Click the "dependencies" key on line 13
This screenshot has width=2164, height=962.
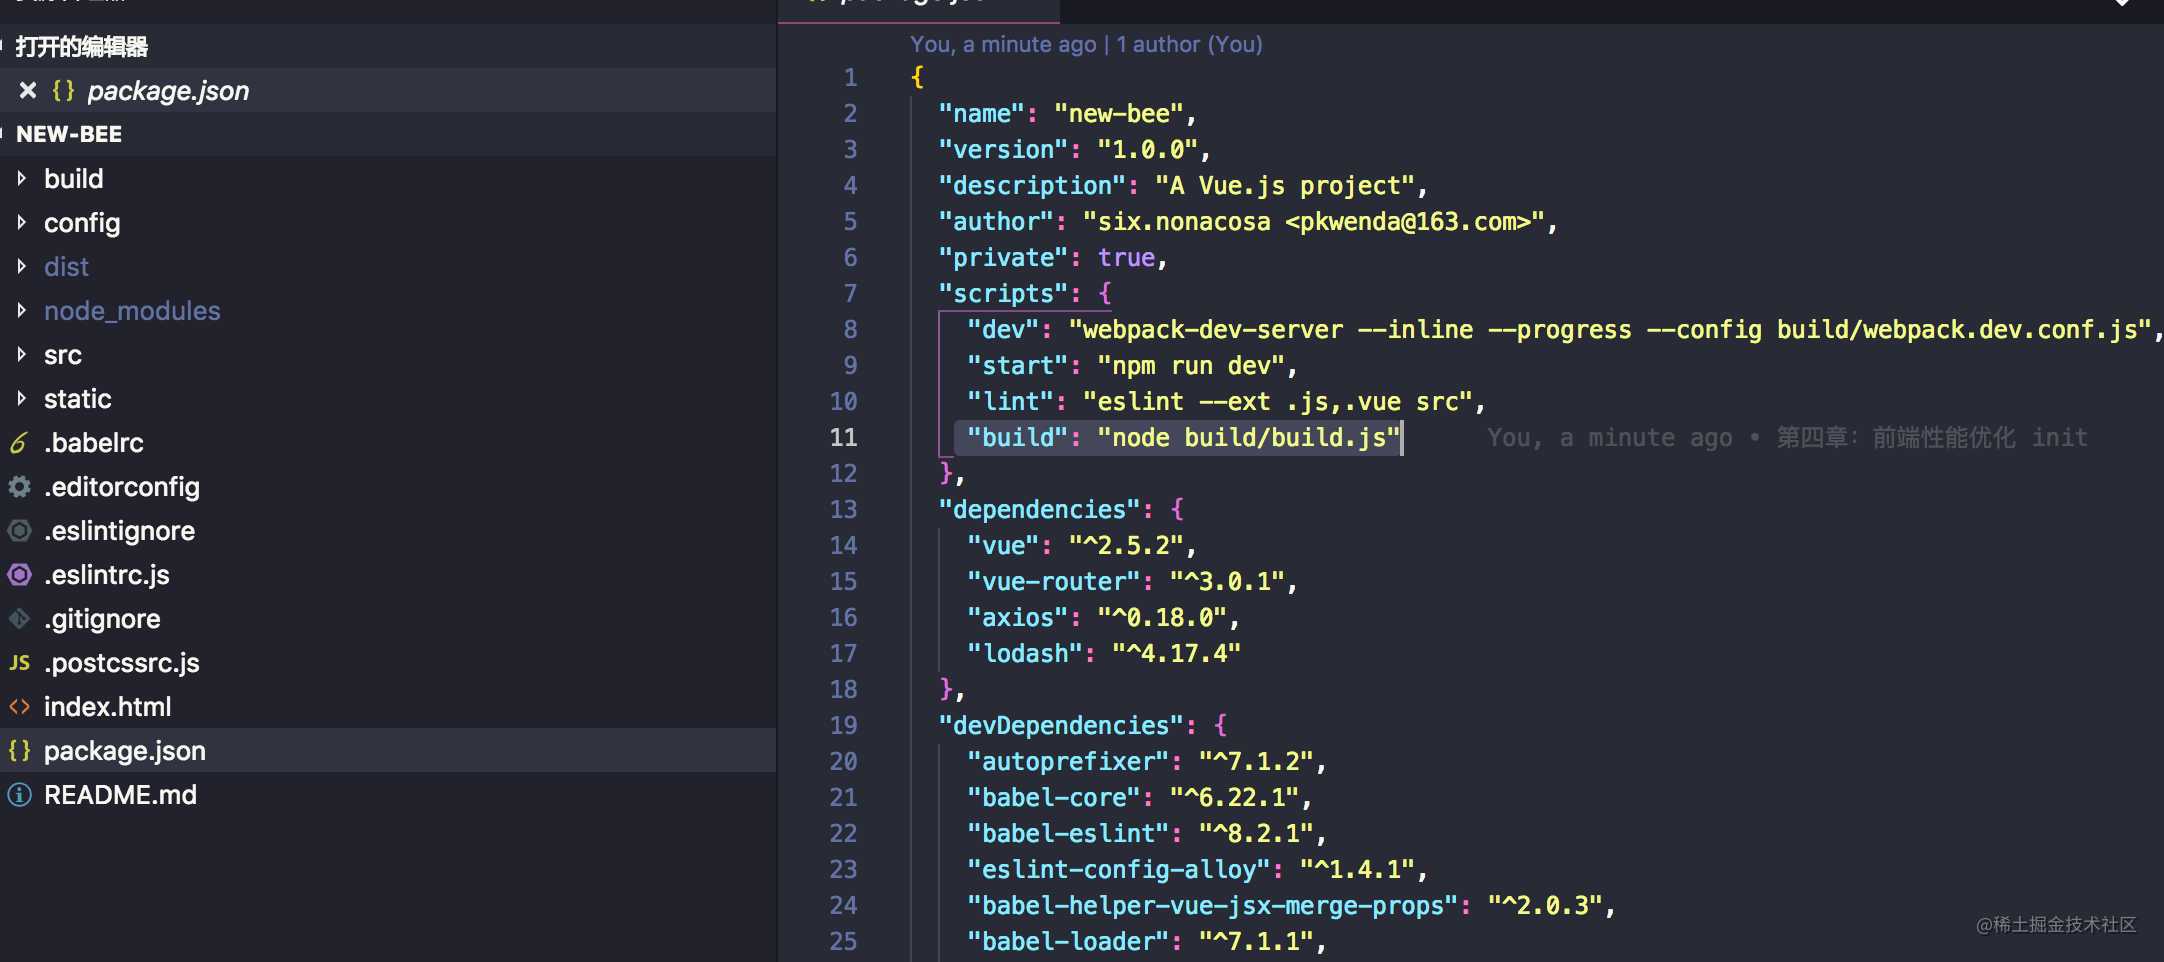1039,509
